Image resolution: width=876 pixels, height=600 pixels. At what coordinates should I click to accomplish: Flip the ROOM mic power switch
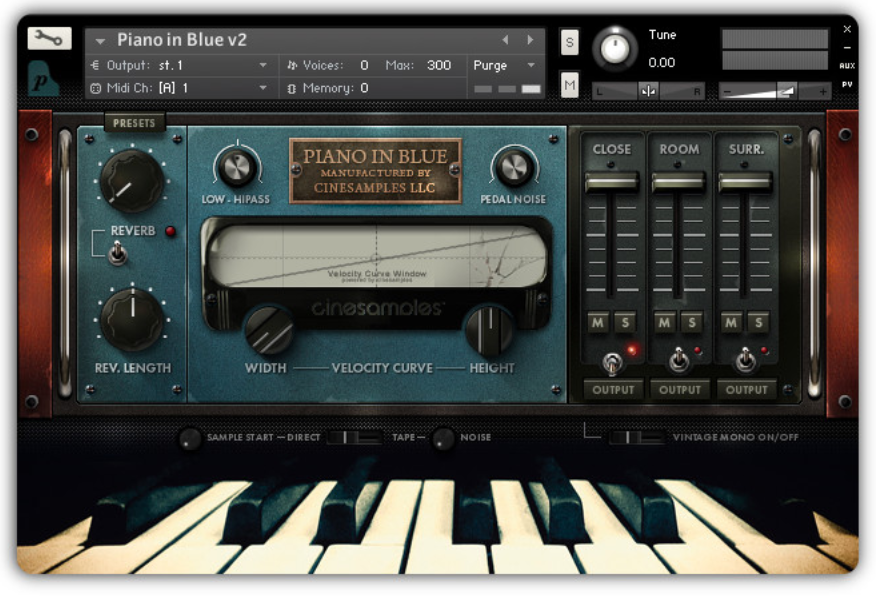click(679, 360)
